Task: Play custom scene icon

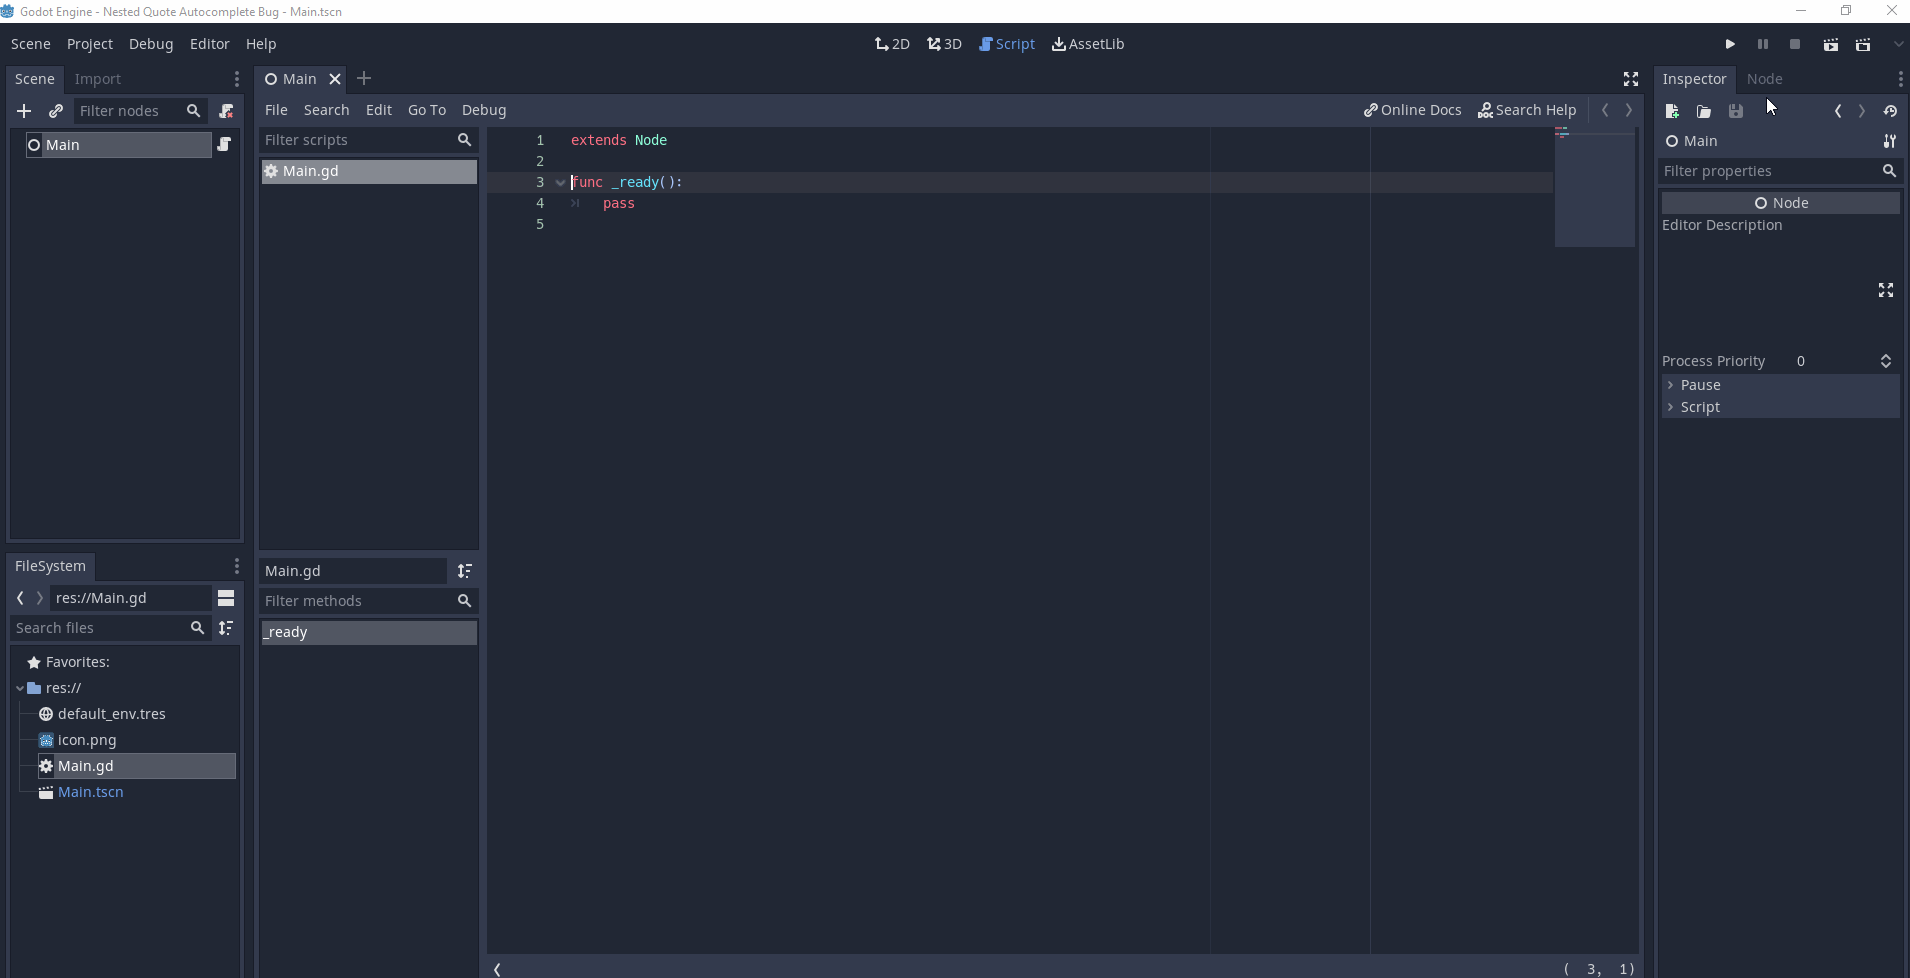Action: point(1863,44)
